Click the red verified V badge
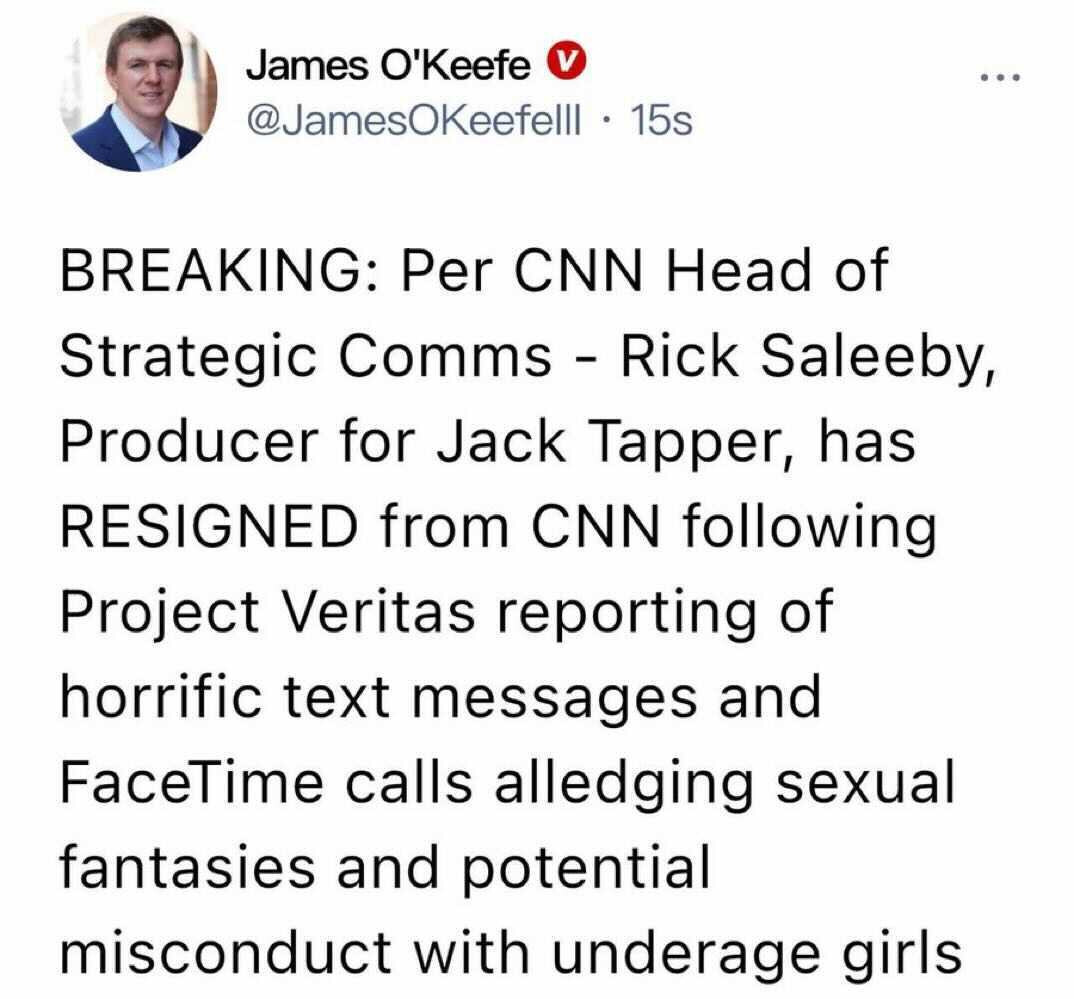Screen dimensions: 1074x999 566,64
